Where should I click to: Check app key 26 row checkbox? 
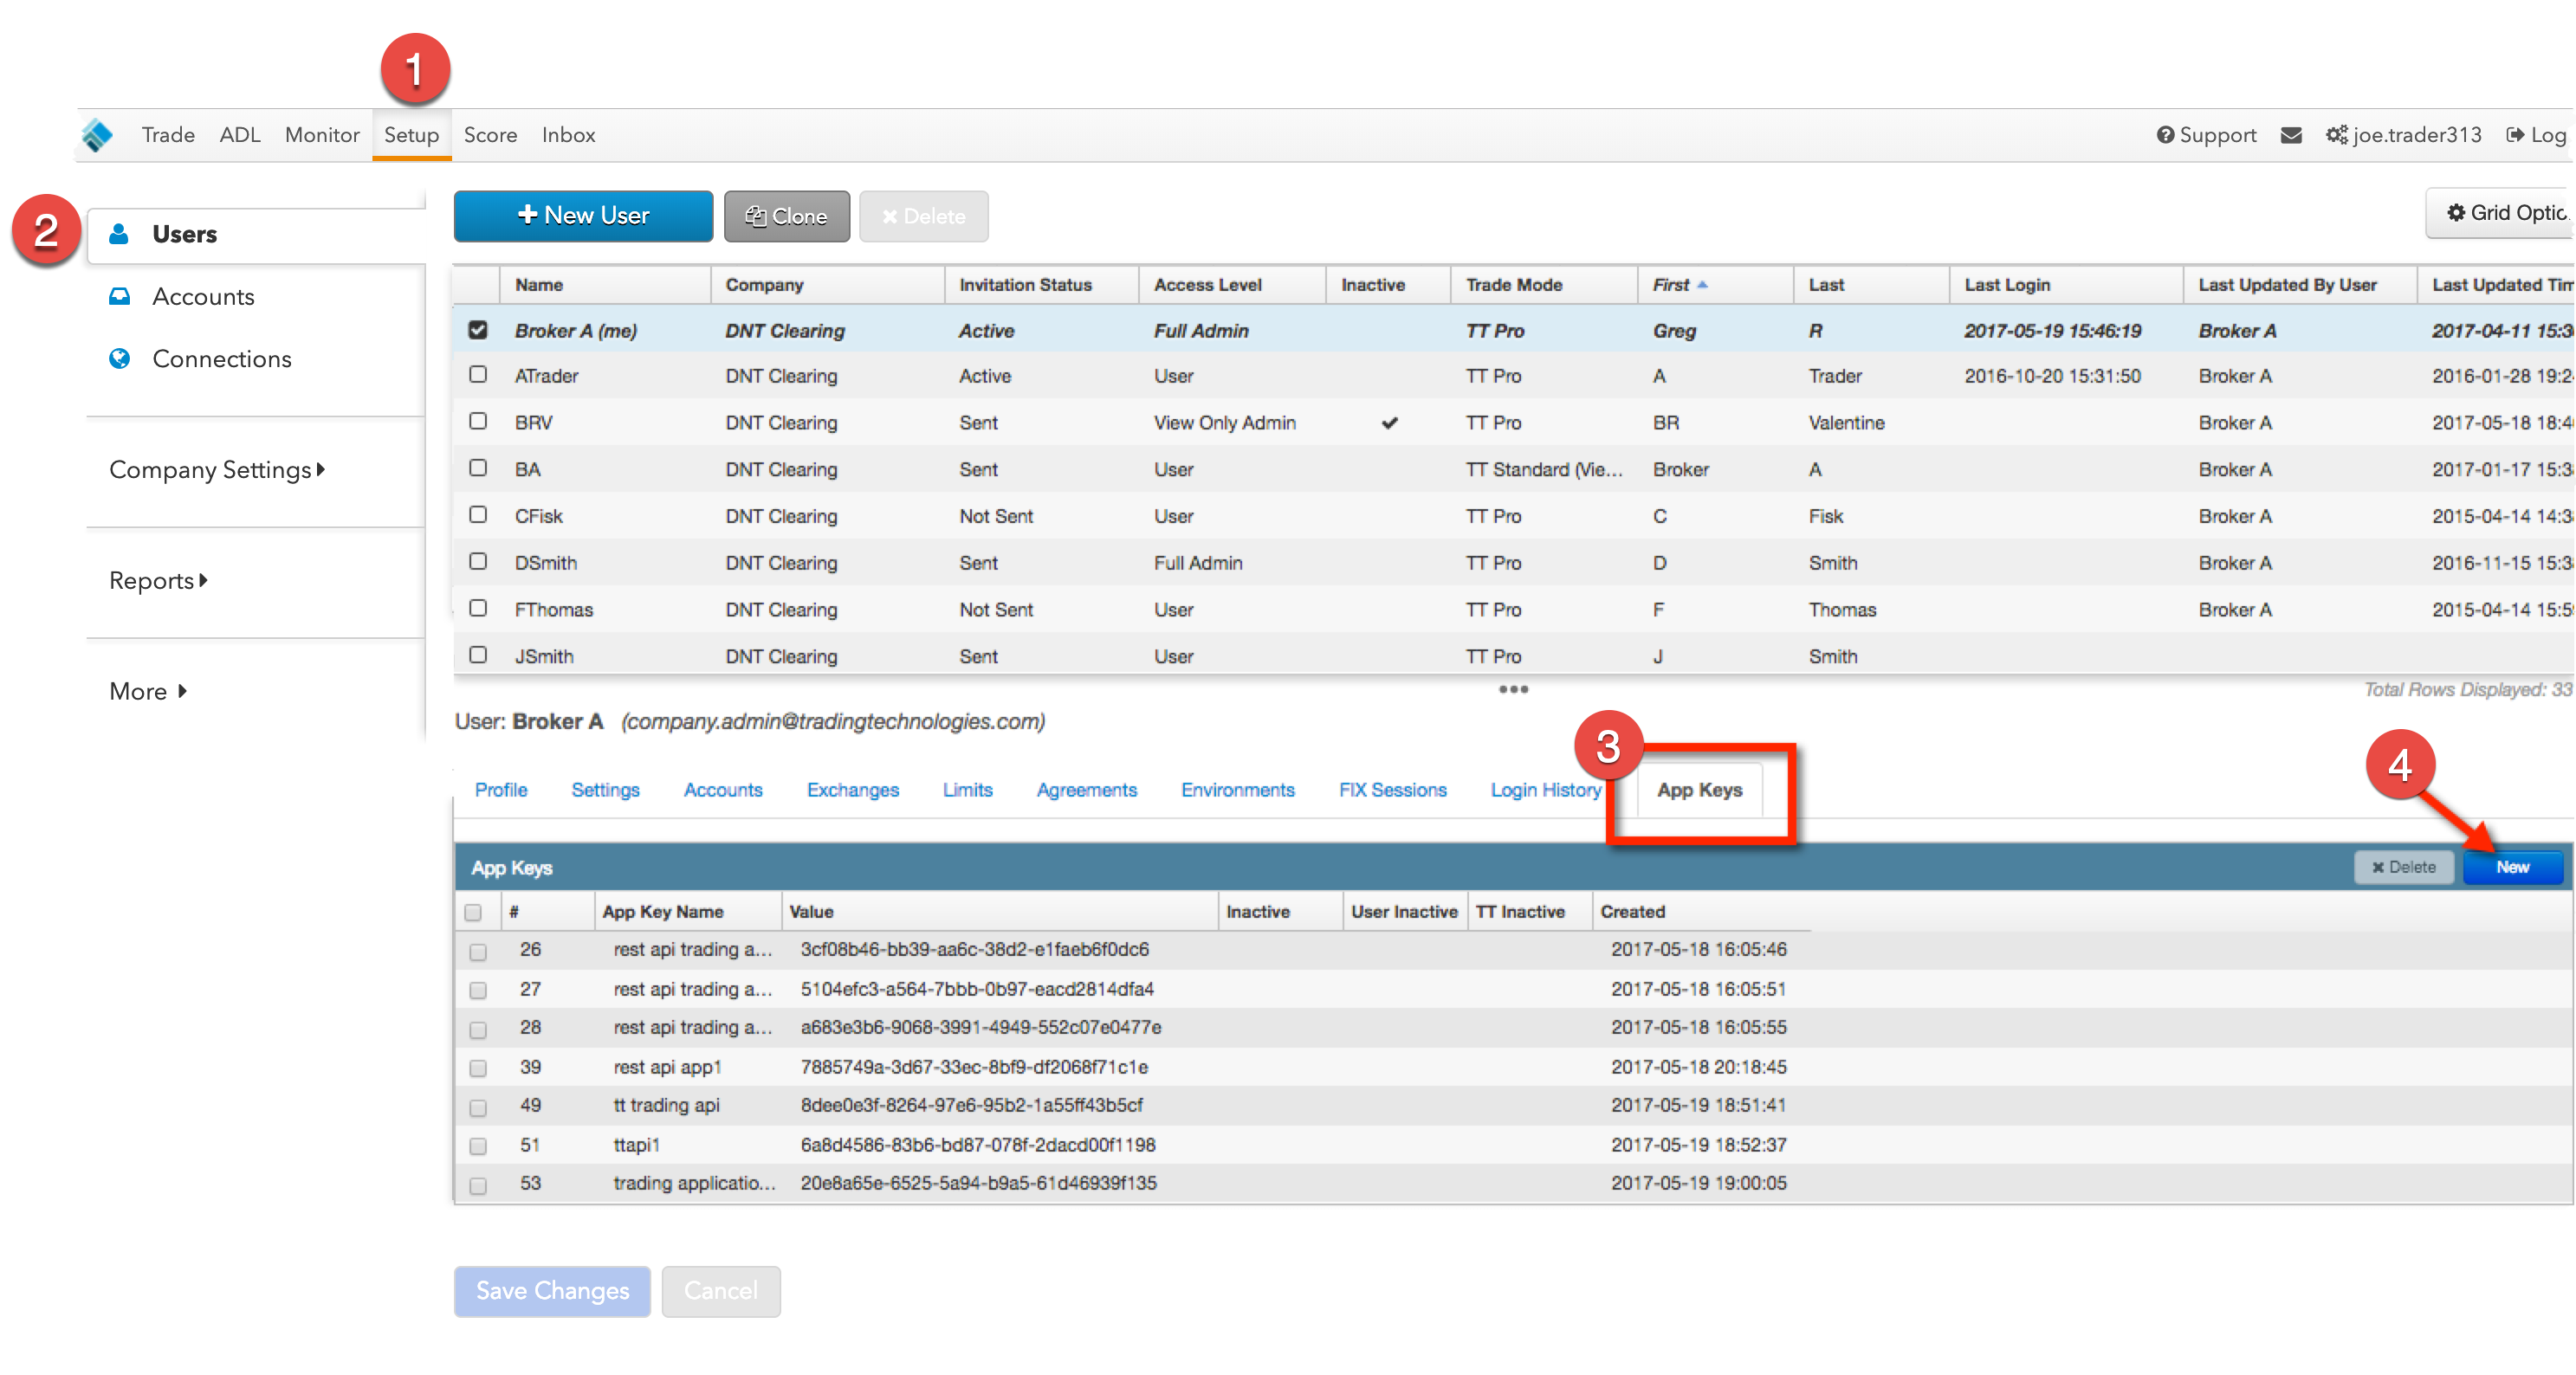(x=478, y=952)
